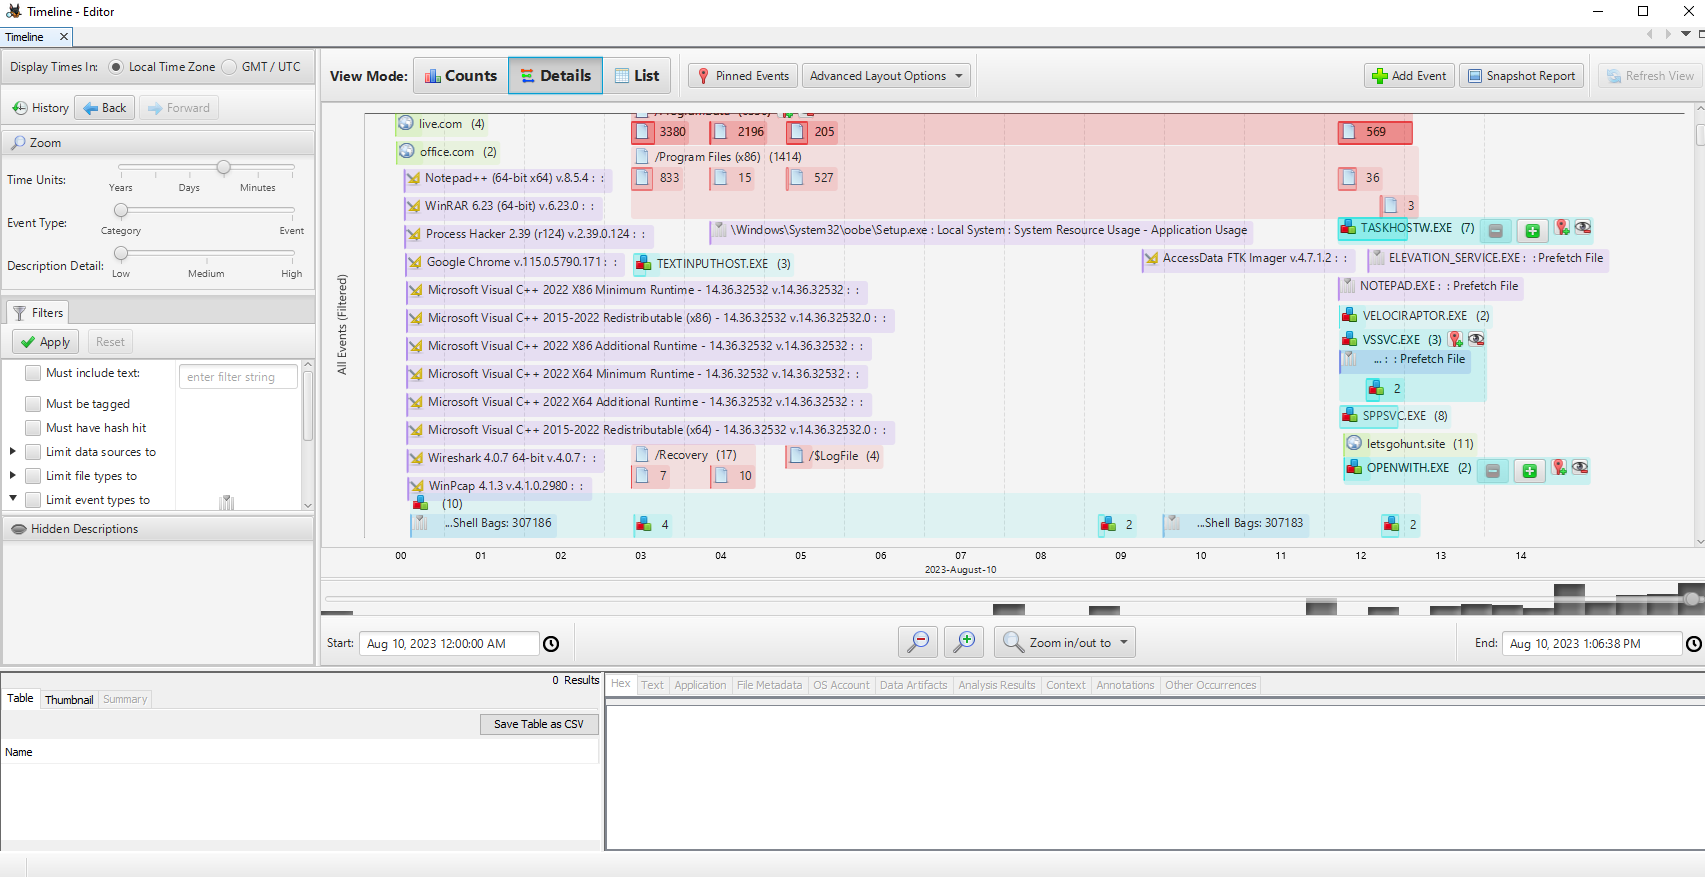Adjust the Description Detail slider handle

tap(121, 253)
